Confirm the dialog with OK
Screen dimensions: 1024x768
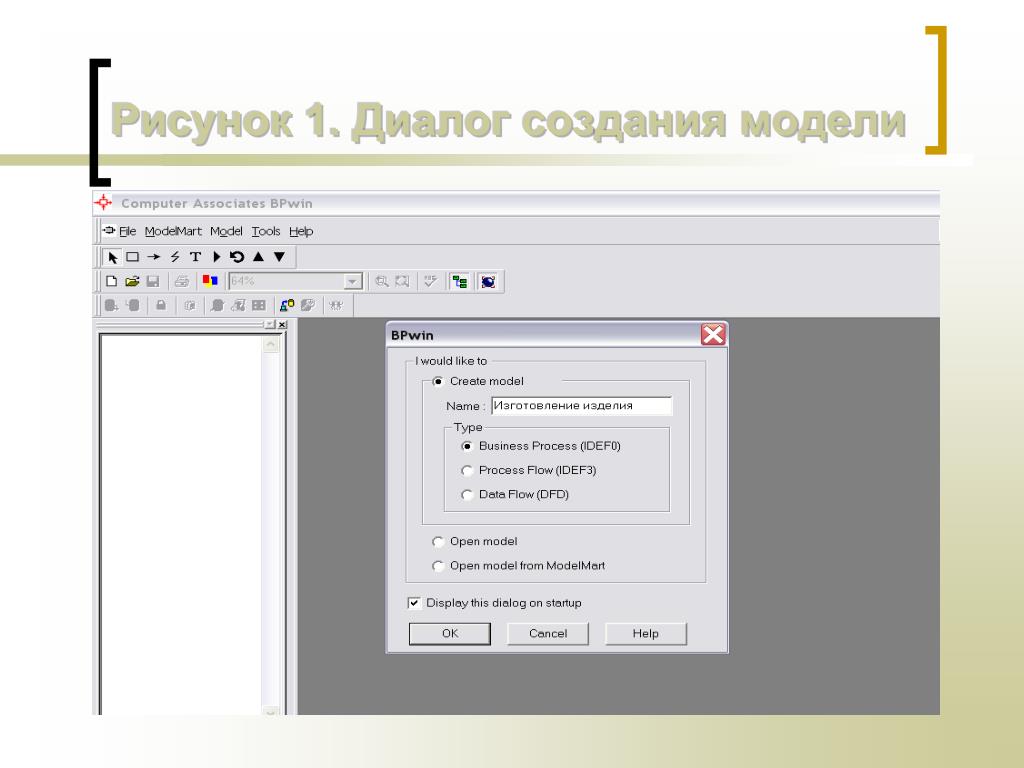[x=450, y=633]
